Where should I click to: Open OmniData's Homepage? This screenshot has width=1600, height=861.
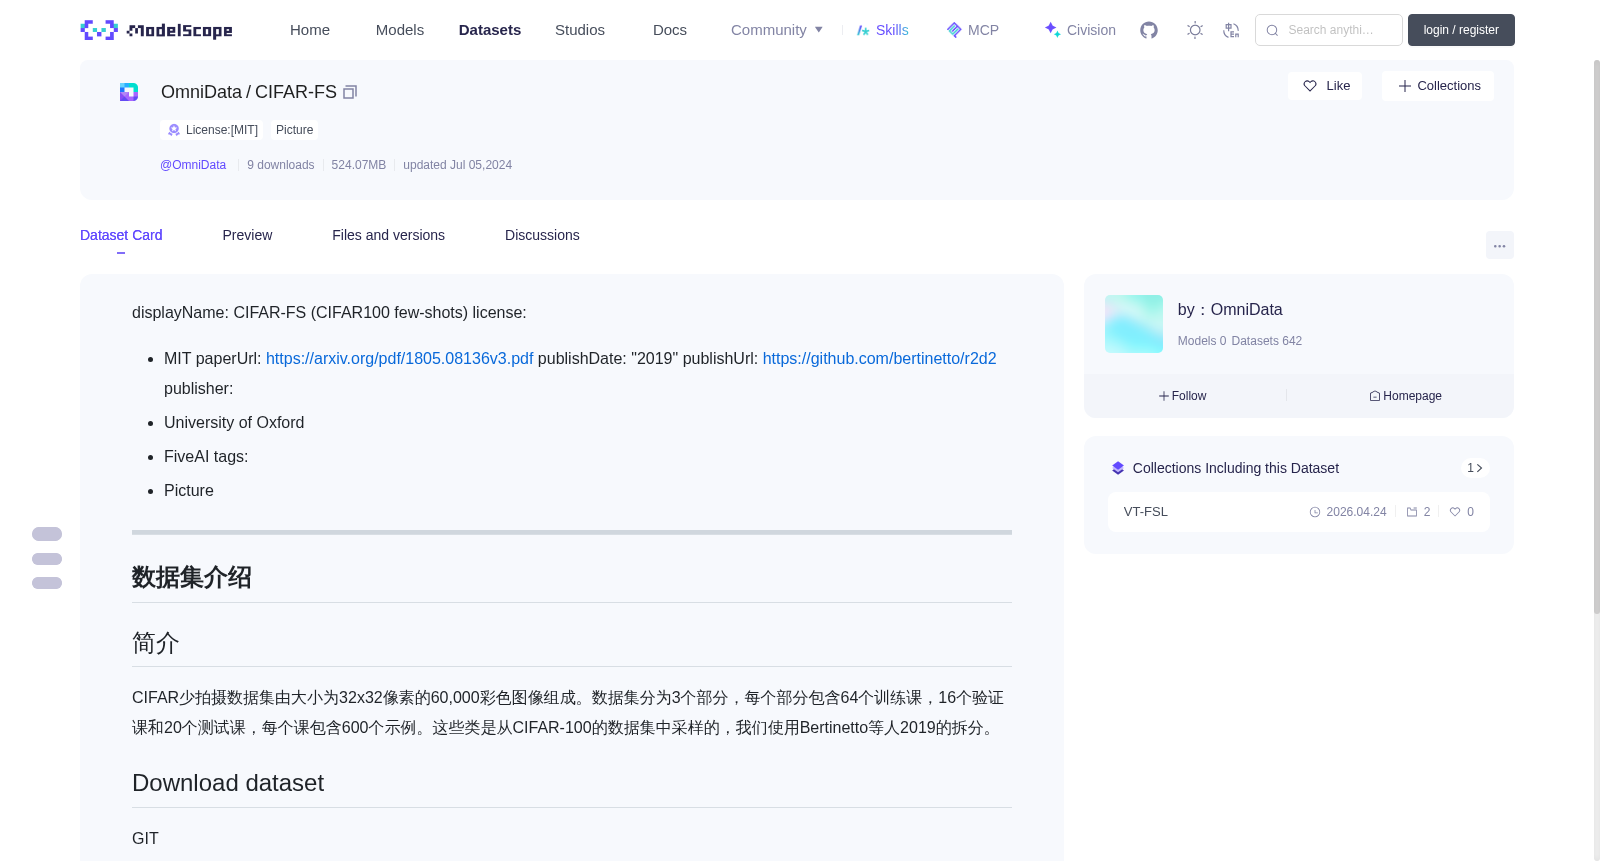[x=1405, y=396]
